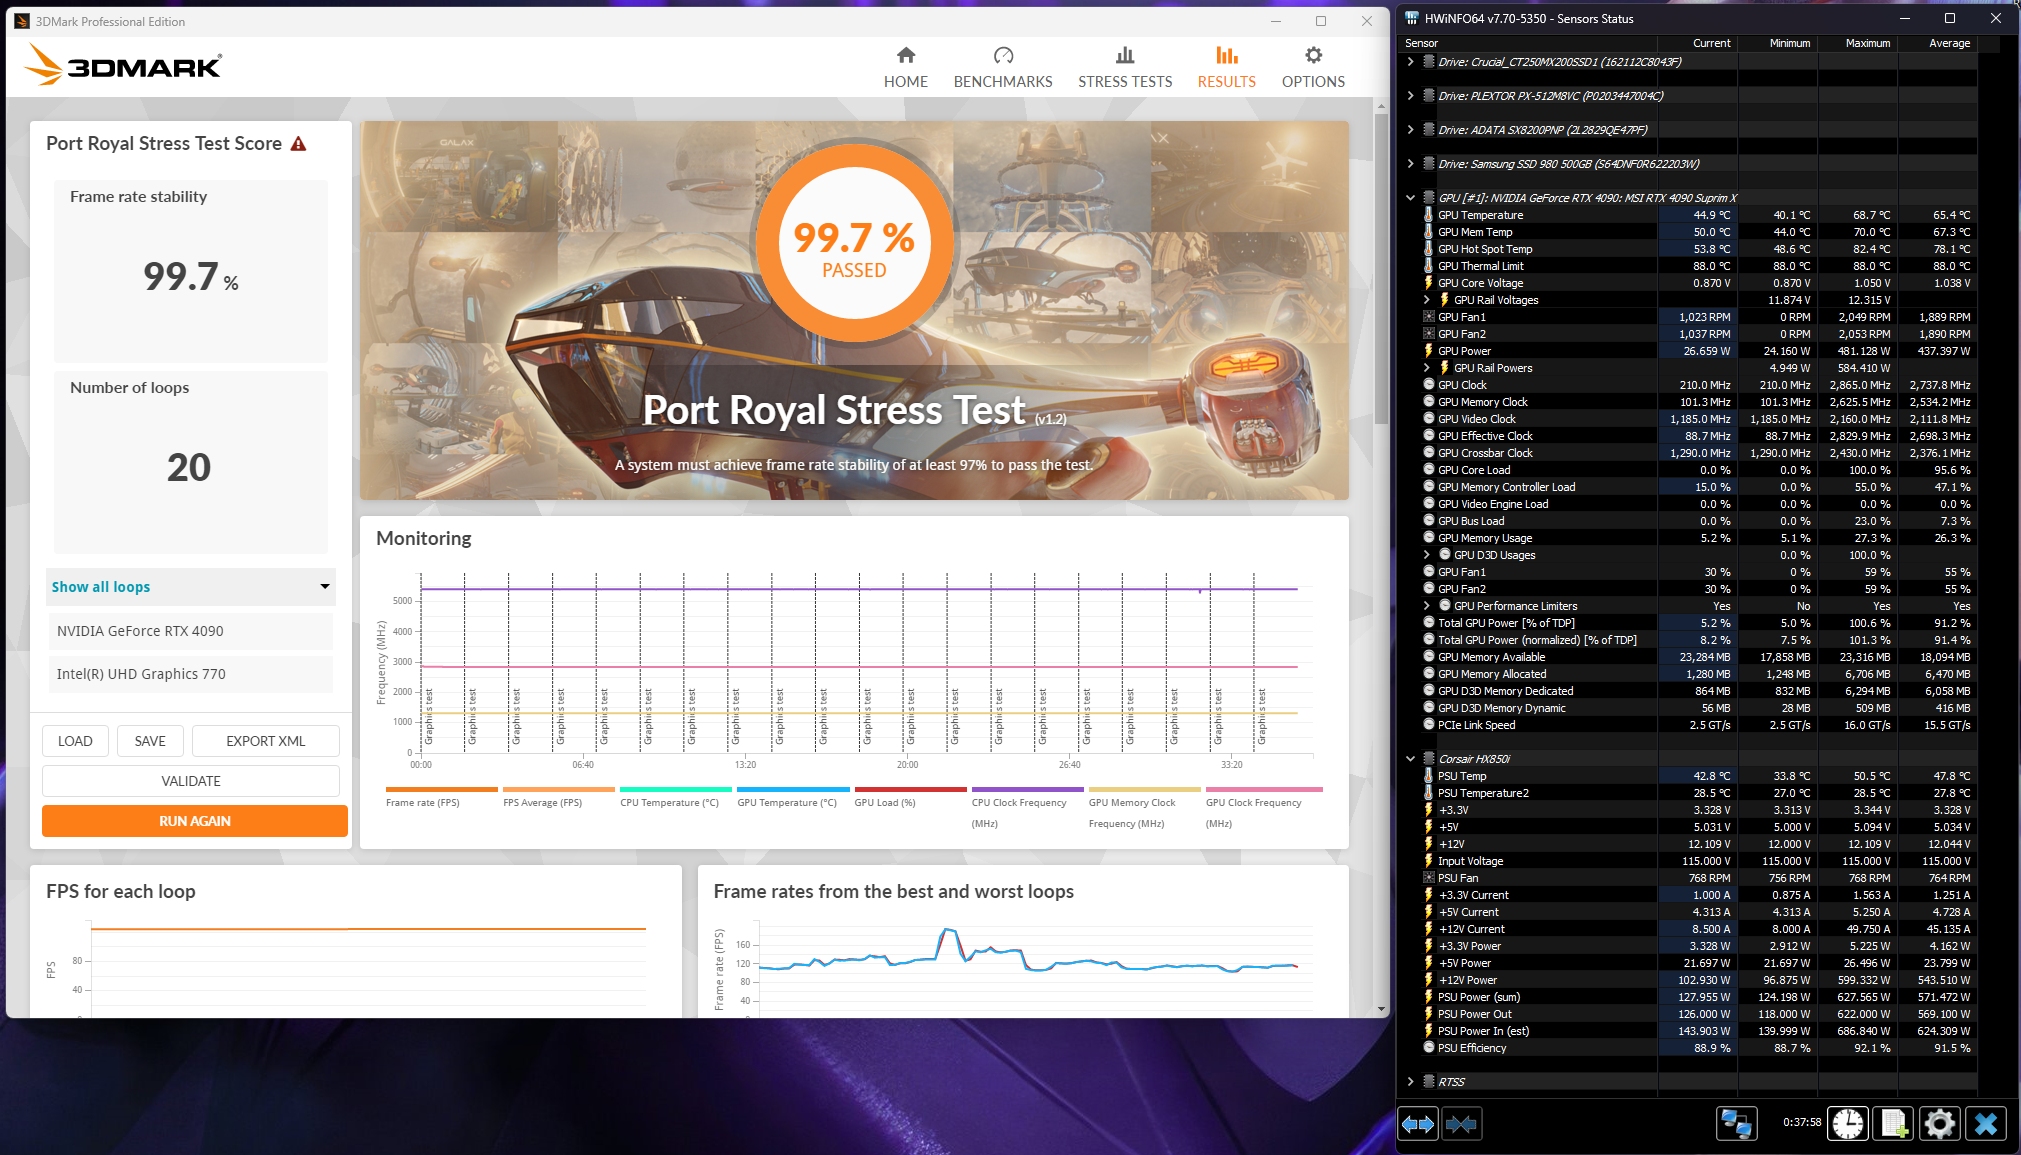This screenshot has width=2021, height=1155.
Task: Click the expand arrows icon in HWiNFO
Action: point(1417,1124)
